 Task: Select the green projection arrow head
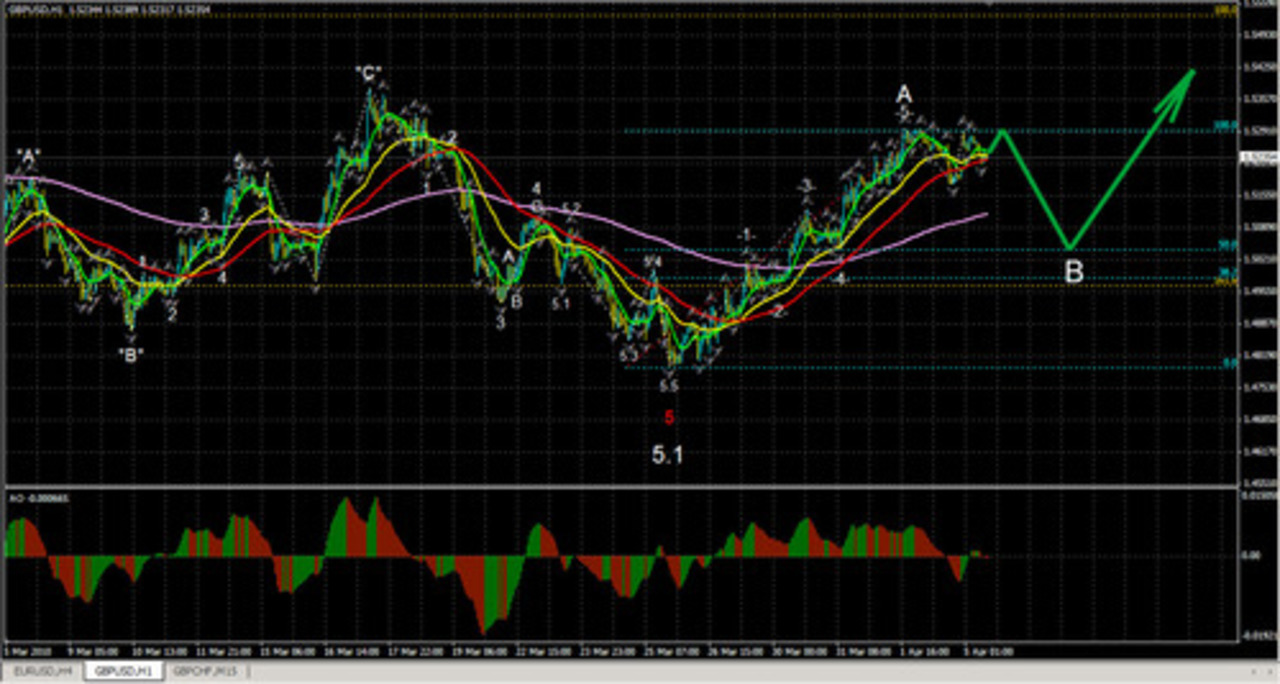[x=1182, y=84]
